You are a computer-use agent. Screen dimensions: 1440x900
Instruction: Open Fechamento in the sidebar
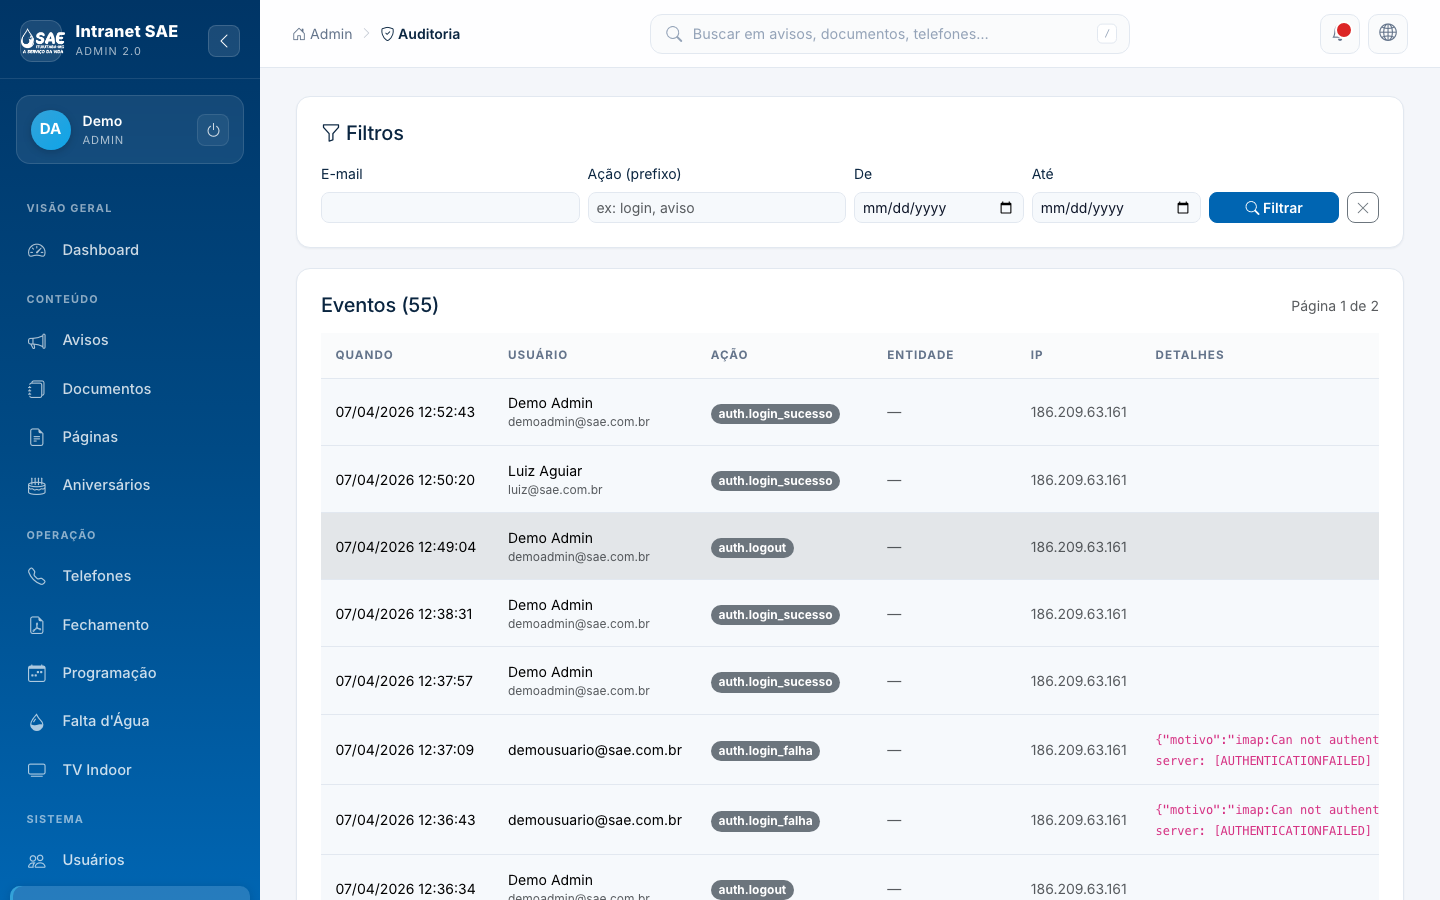point(130,625)
